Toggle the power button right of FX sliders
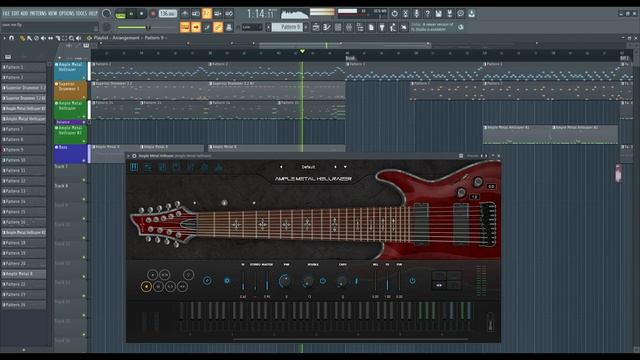 [x=413, y=281]
